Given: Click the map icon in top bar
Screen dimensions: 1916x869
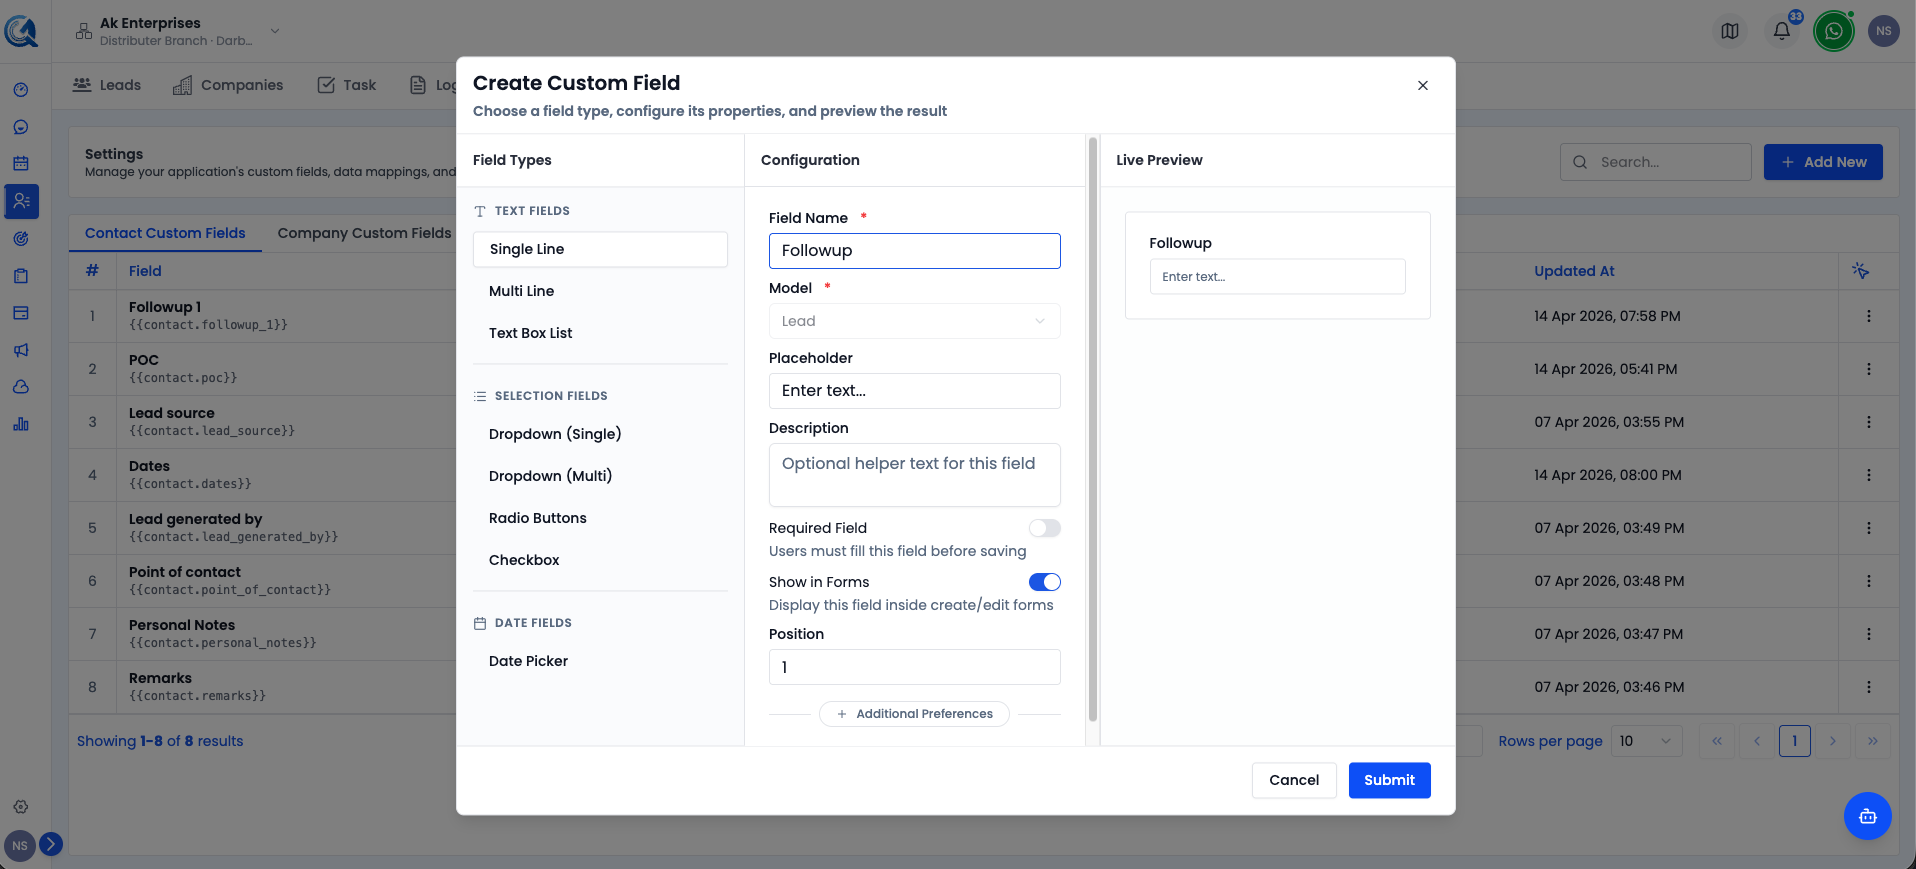Looking at the screenshot, I should pyautogui.click(x=1730, y=31).
